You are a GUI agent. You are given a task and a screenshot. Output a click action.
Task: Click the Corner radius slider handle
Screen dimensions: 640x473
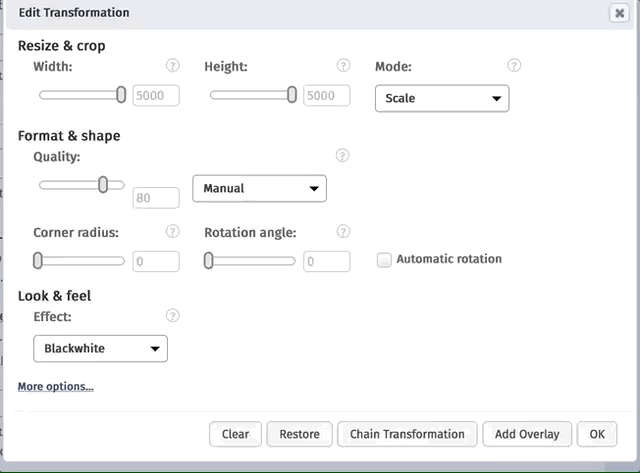coord(38,261)
